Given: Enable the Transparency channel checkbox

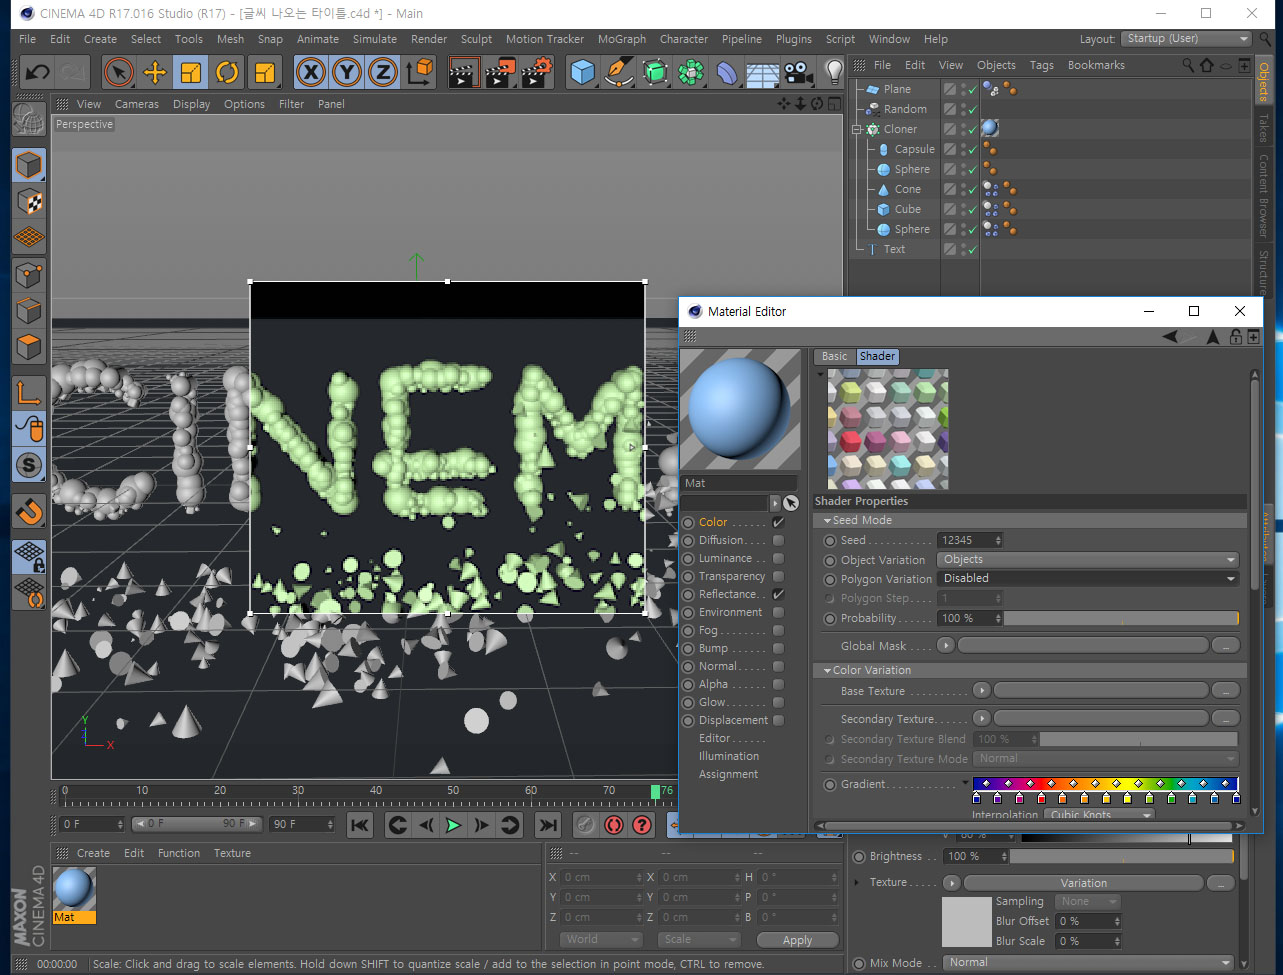Looking at the screenshot, I should [778, 576].
